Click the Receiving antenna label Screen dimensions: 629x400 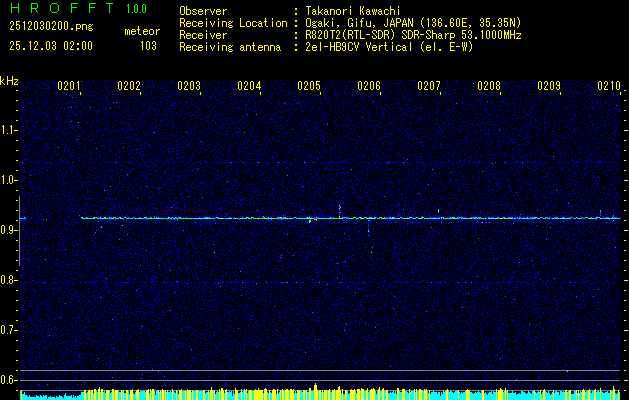(230, 47)
